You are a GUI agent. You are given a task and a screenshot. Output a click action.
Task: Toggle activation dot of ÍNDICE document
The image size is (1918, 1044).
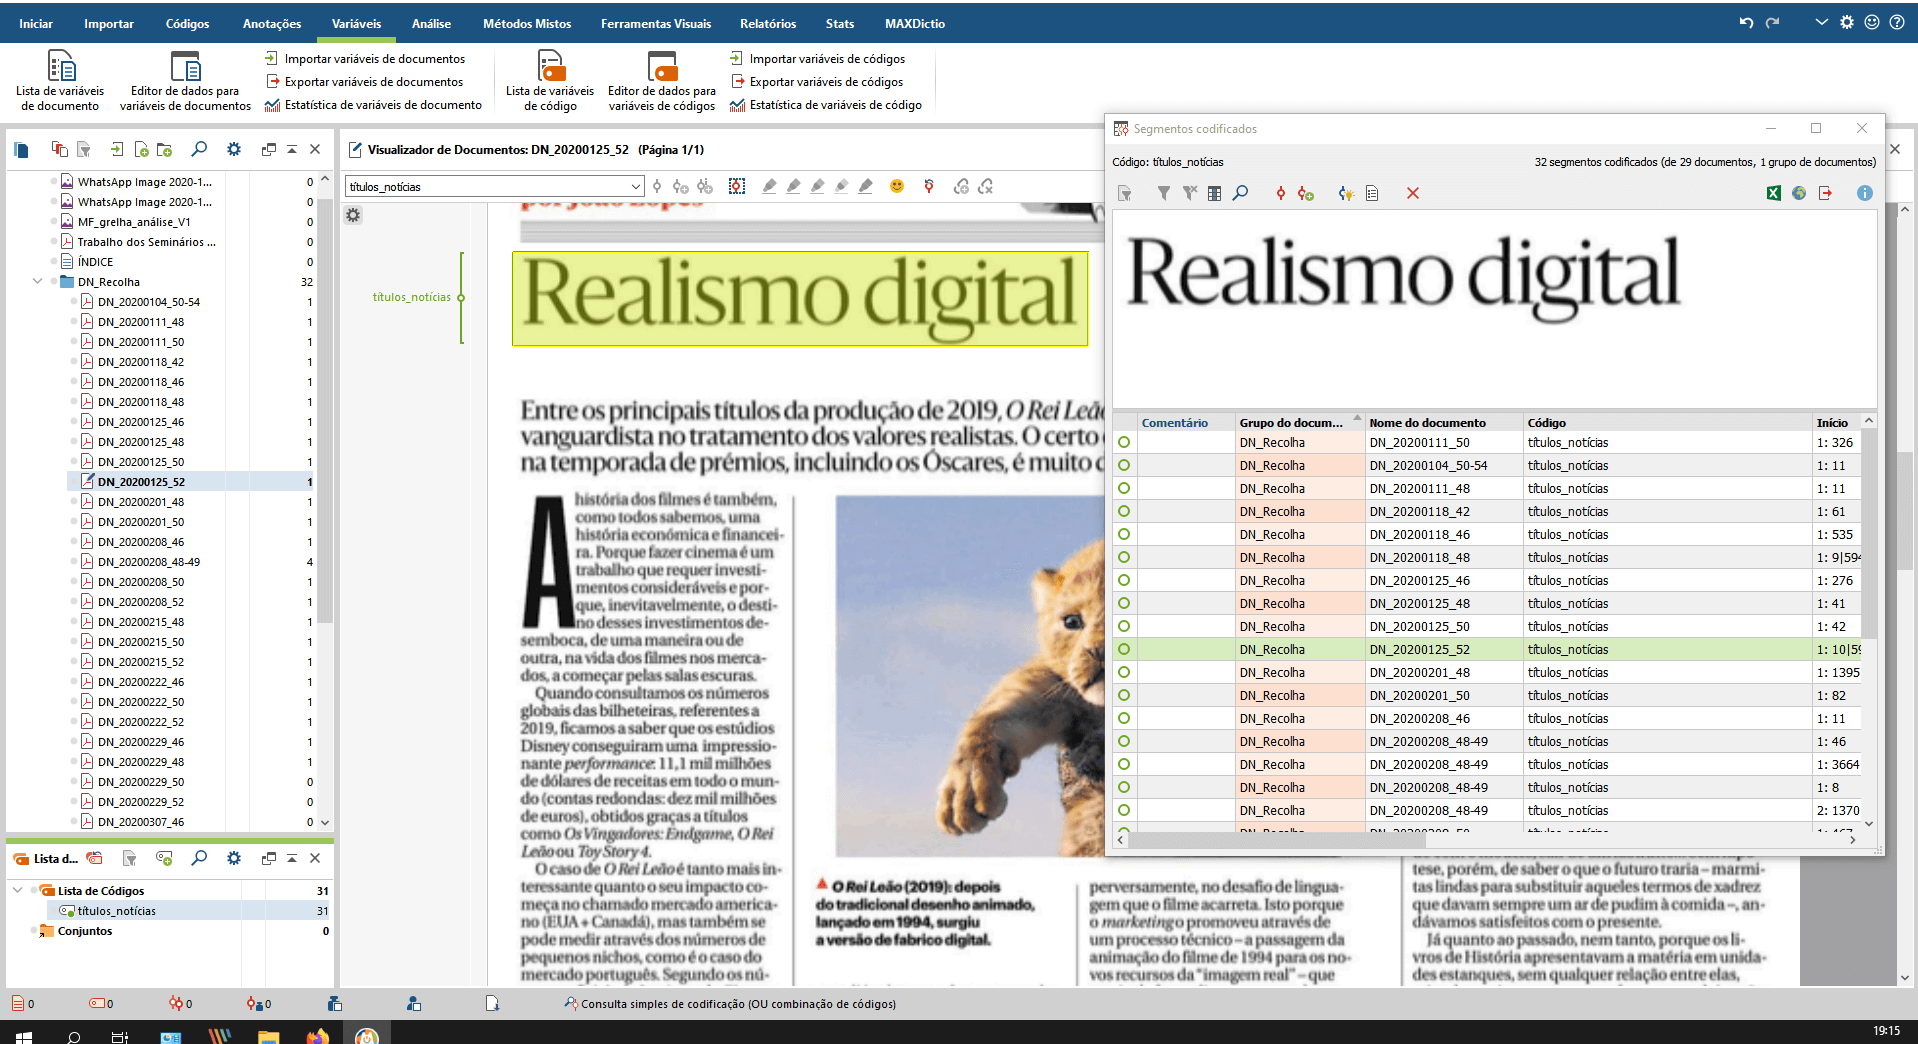54,262
